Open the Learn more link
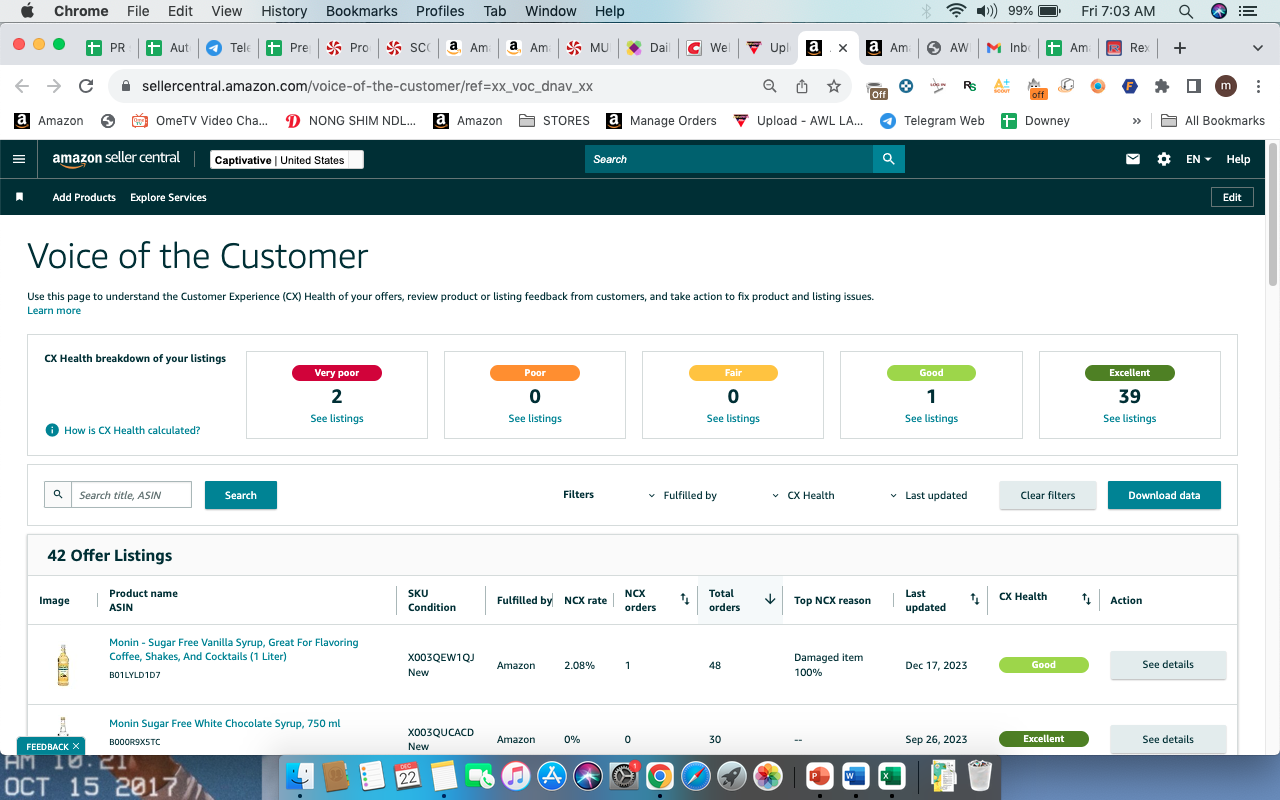Screen dimensions: 1280x800 (x=54, y=311)
